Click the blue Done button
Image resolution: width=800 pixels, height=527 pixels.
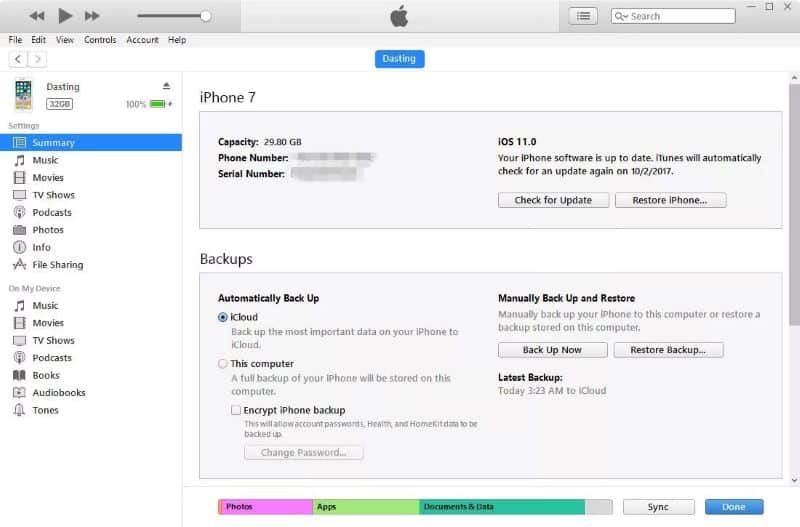point(734,507)
